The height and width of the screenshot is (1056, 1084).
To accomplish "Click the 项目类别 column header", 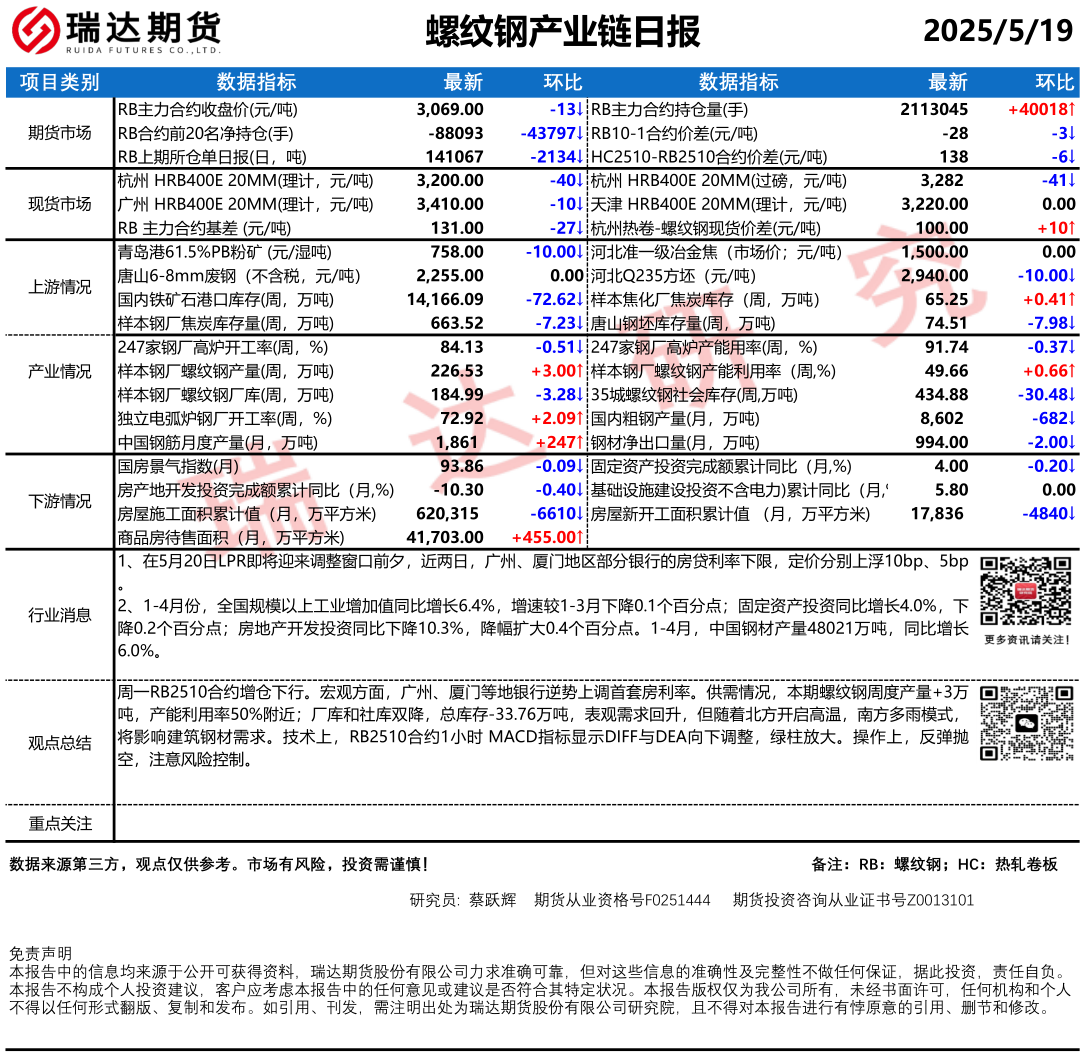I will pos(59,82).
